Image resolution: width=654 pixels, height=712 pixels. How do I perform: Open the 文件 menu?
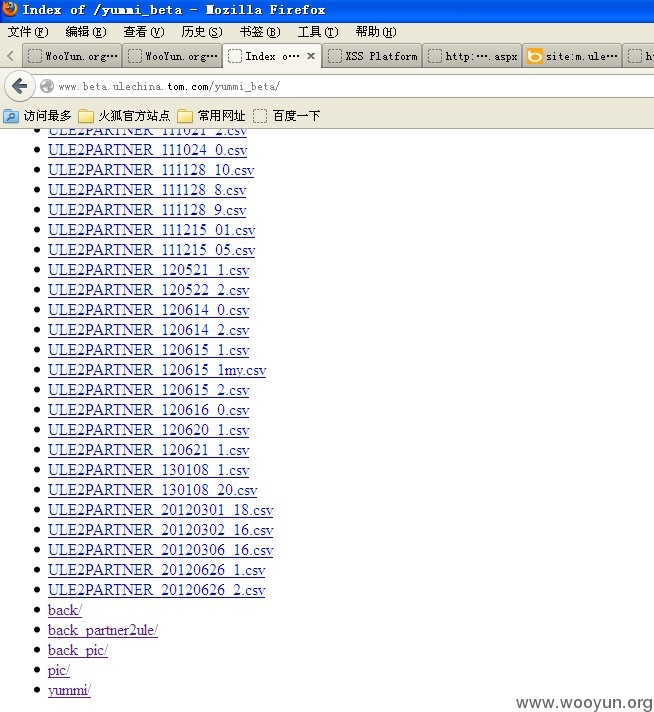point(28,32)
